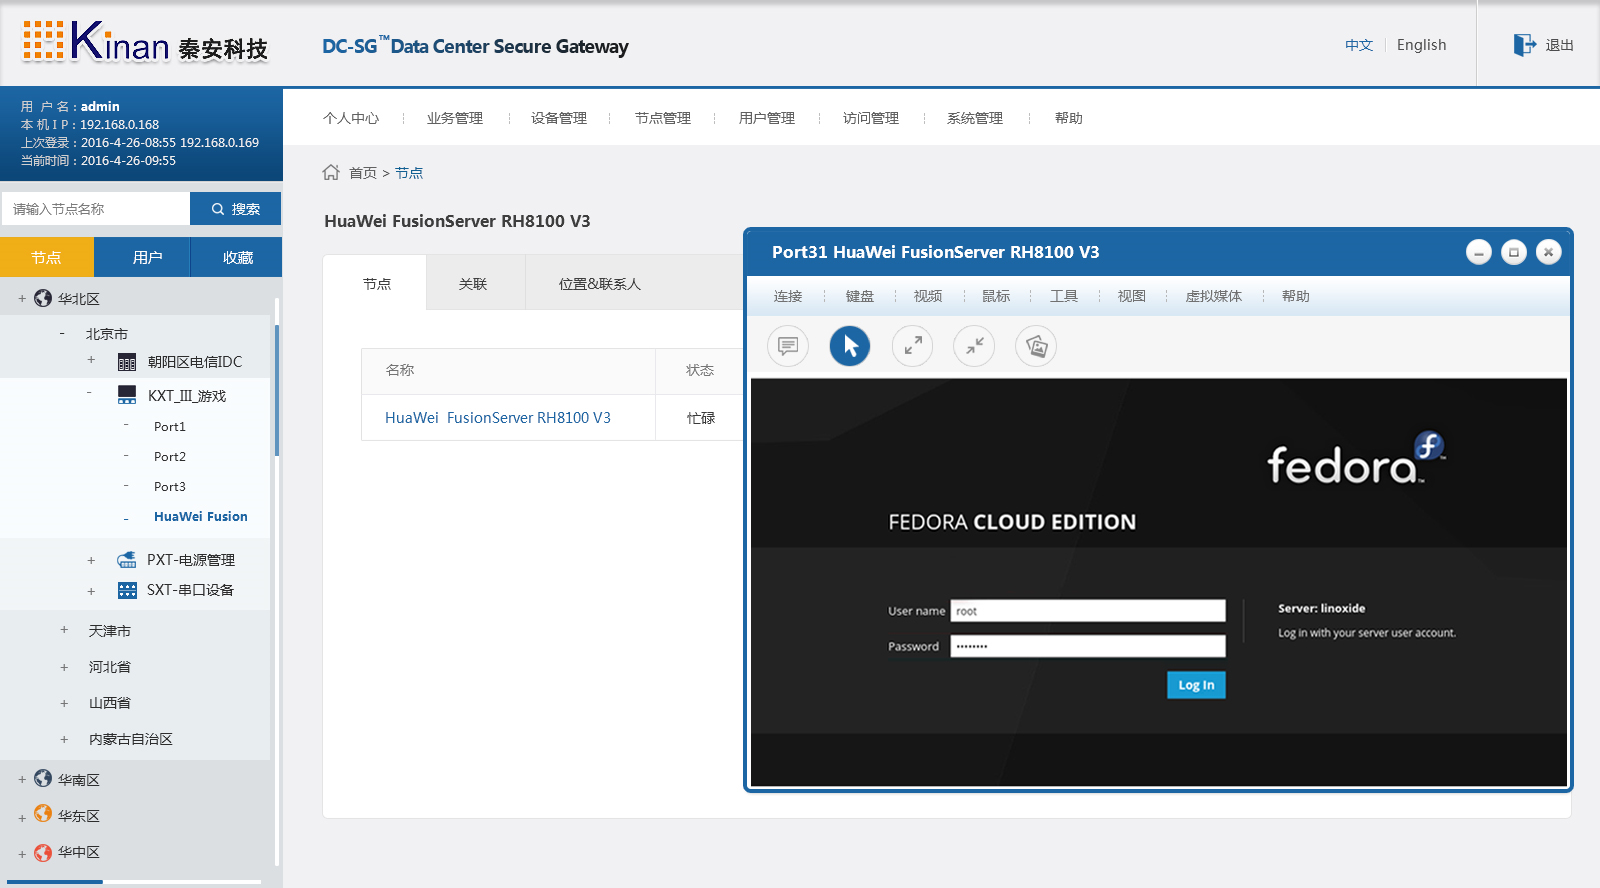The width and height of the screenshot is (1600, 888).
Task: Switch to the 位置&联系人 tab
Action: [x=600, y=284]
